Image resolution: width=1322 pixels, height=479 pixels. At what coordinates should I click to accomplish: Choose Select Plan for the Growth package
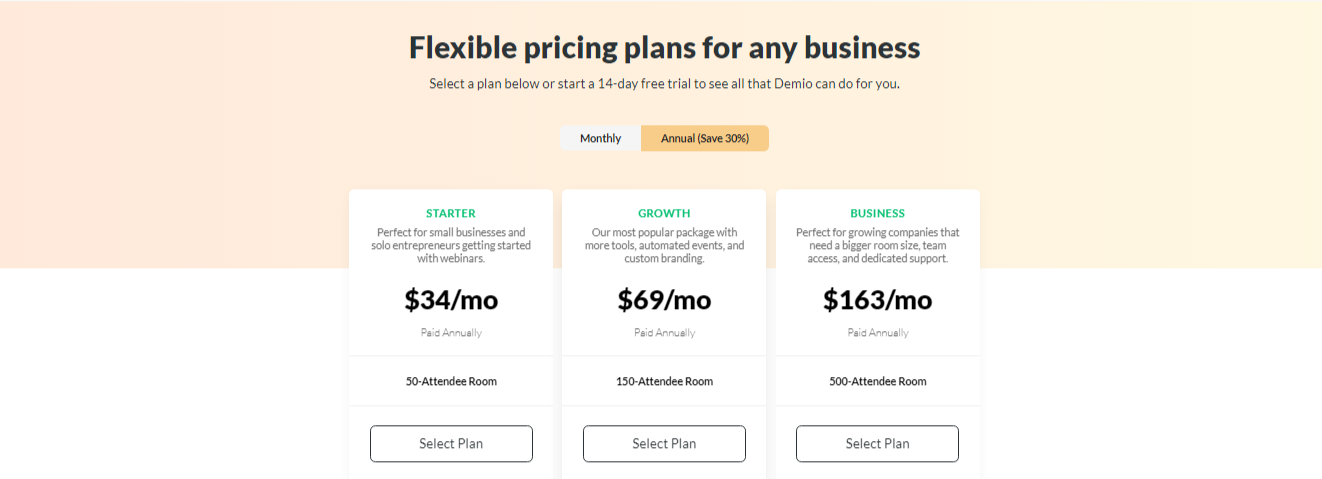pos(664,444)
